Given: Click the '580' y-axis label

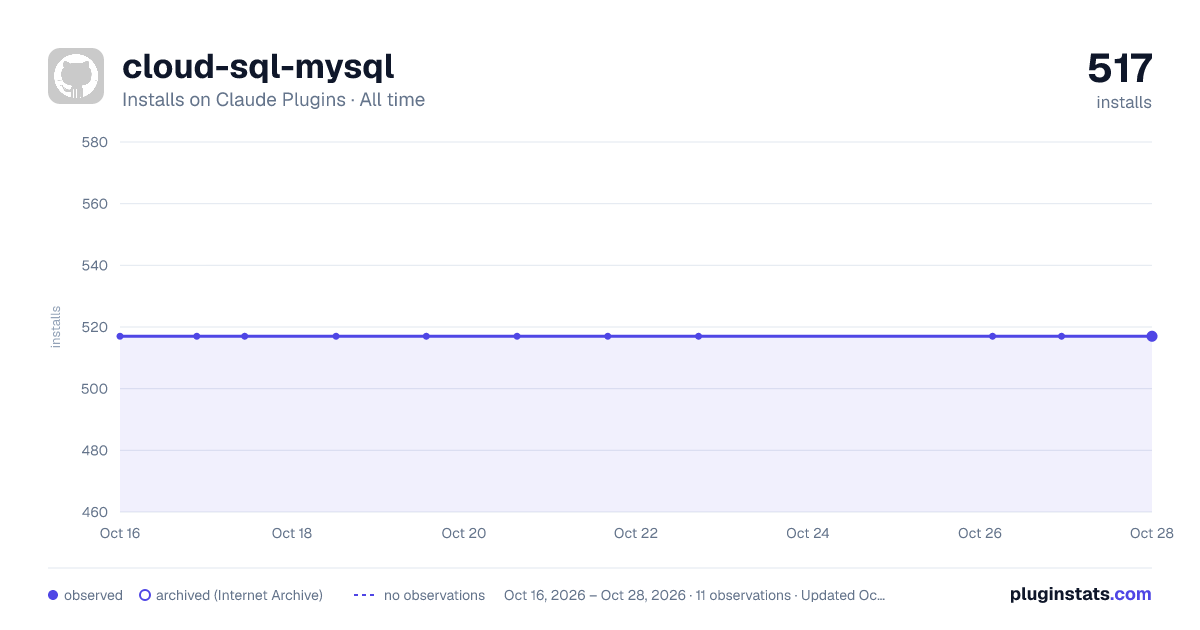Looking at the screenshot, I should tap(95, 142).
